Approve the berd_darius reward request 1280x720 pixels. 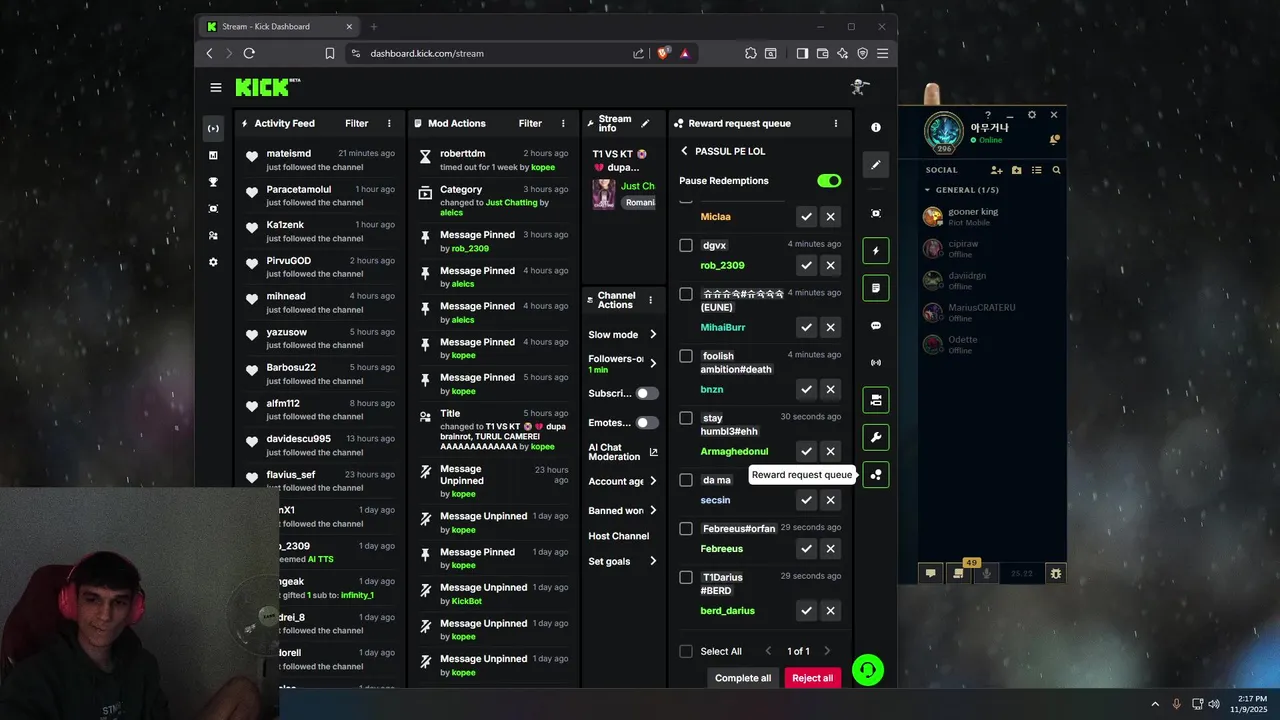click(x=806, y=610)
